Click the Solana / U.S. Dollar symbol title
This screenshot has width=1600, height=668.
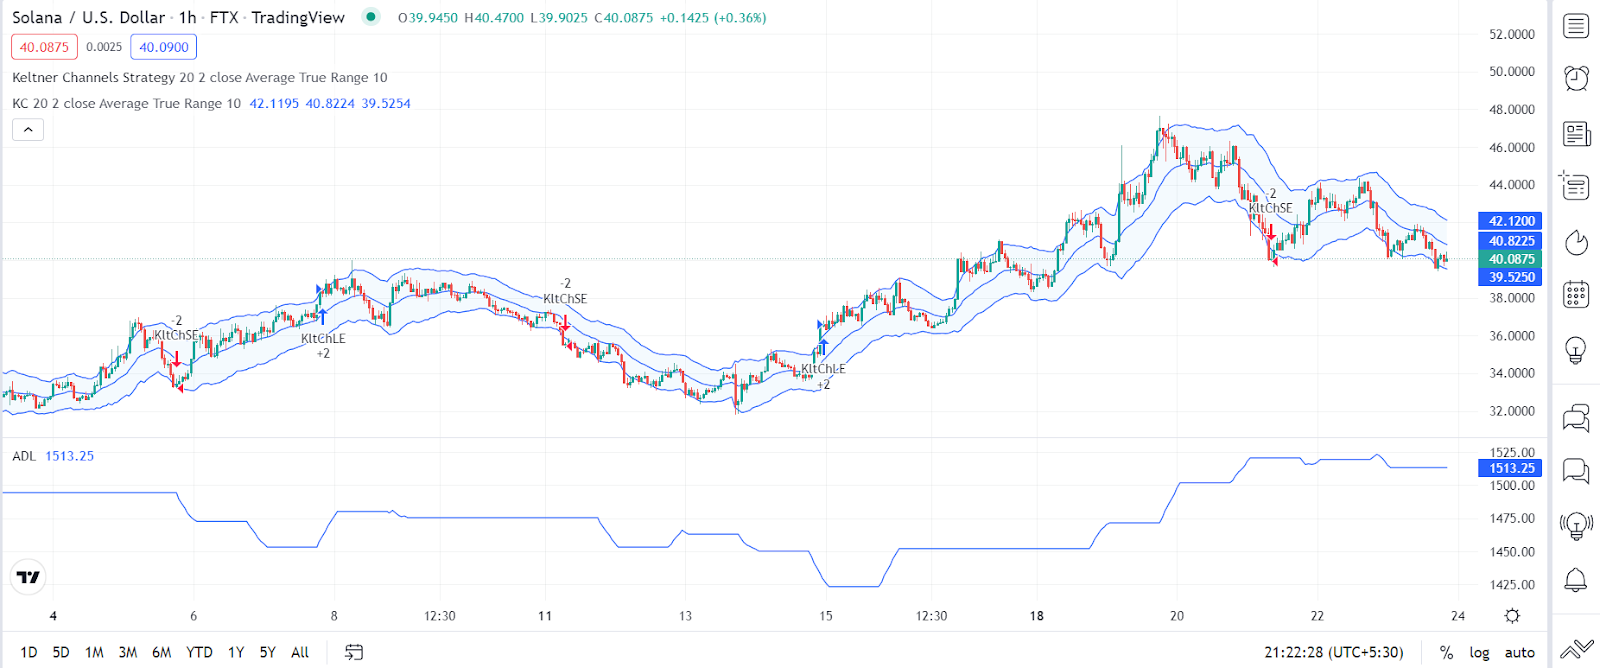tap(89, 17)
